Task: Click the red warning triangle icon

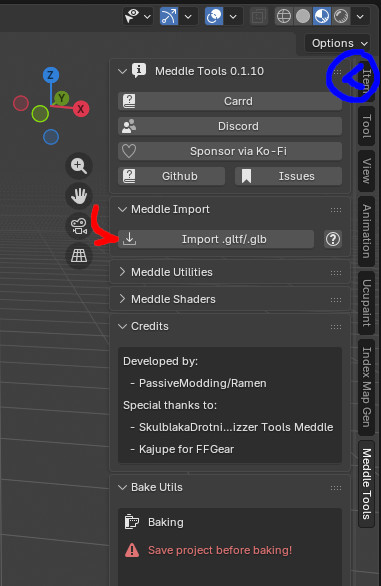Action: tap(132, 550)
